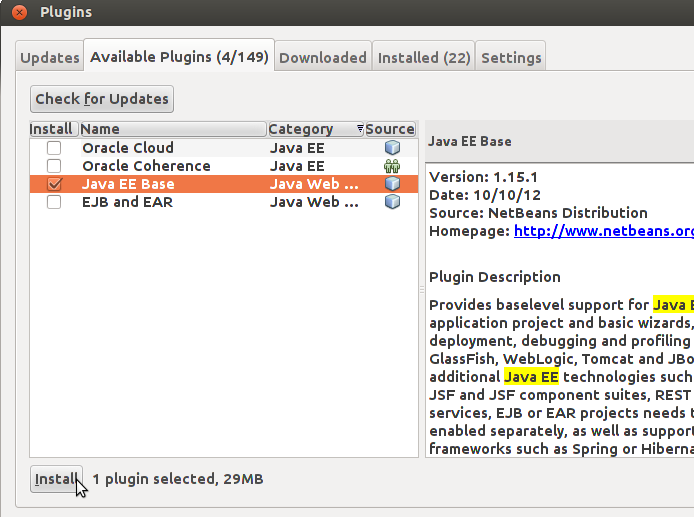Click Oracle Cloud source cube icon

pyautogui.click(x=392, y=147)
